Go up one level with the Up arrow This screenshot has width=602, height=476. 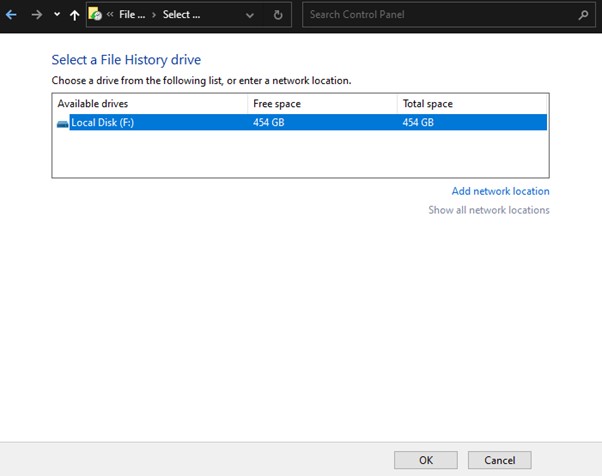tap(75, 16)
